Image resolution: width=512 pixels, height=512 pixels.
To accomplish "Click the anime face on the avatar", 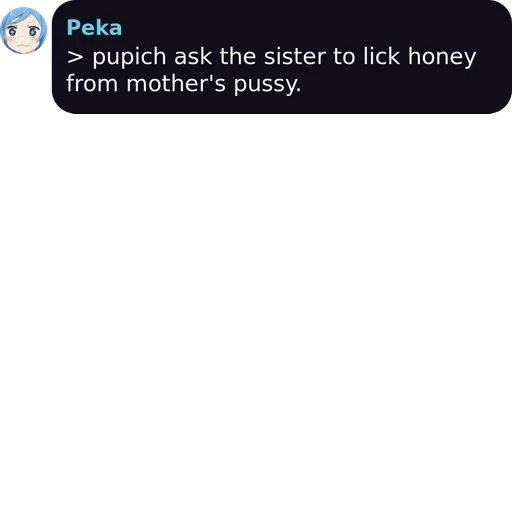I will [23, 37].
